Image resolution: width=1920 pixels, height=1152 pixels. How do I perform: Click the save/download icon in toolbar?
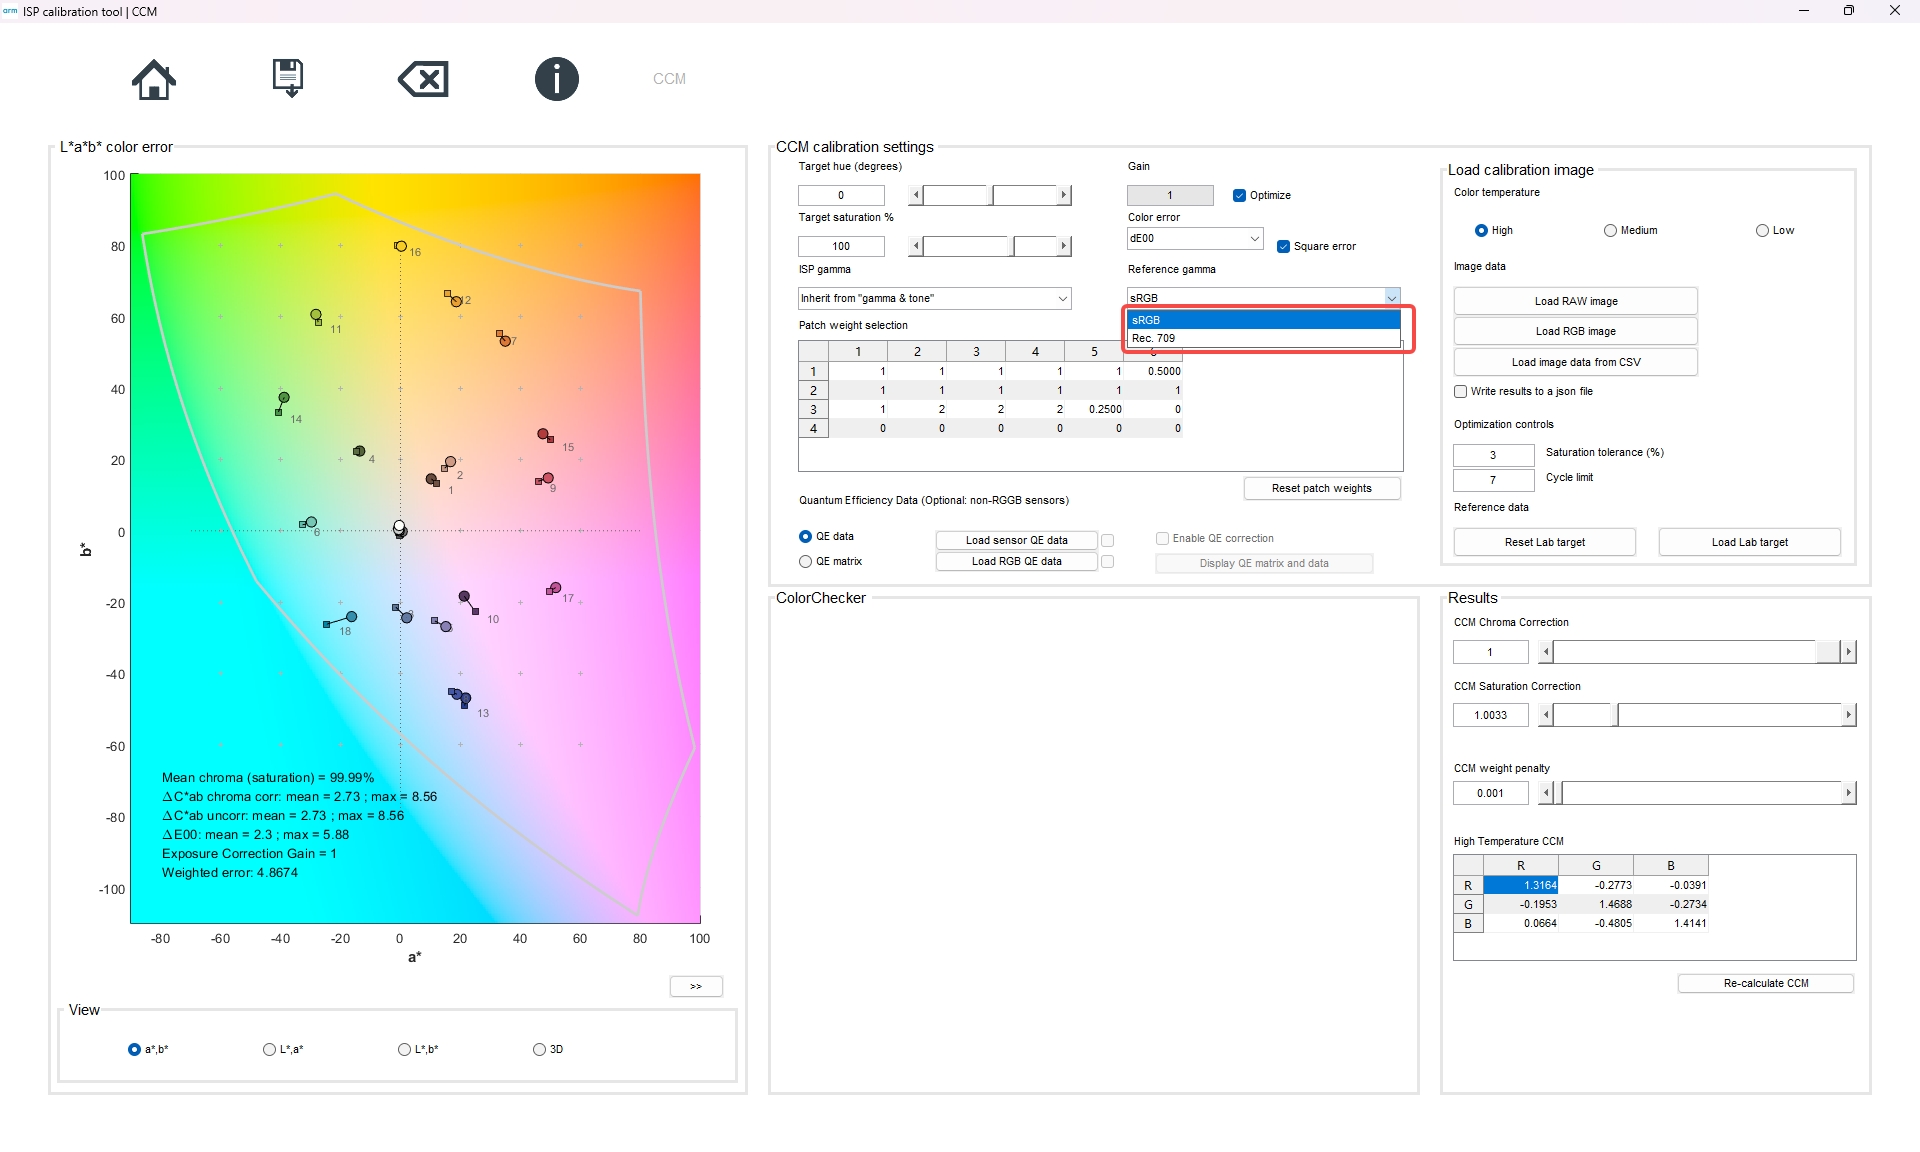click(288, 79)
